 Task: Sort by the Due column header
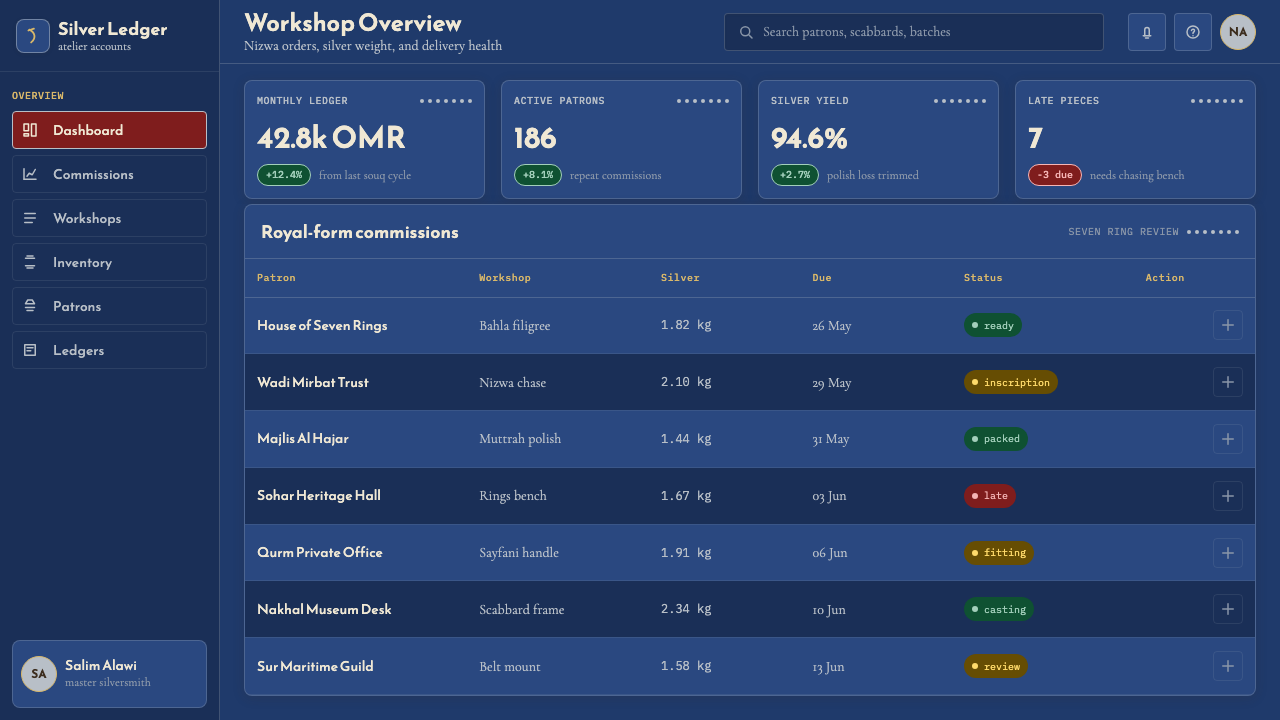(822, 278)
